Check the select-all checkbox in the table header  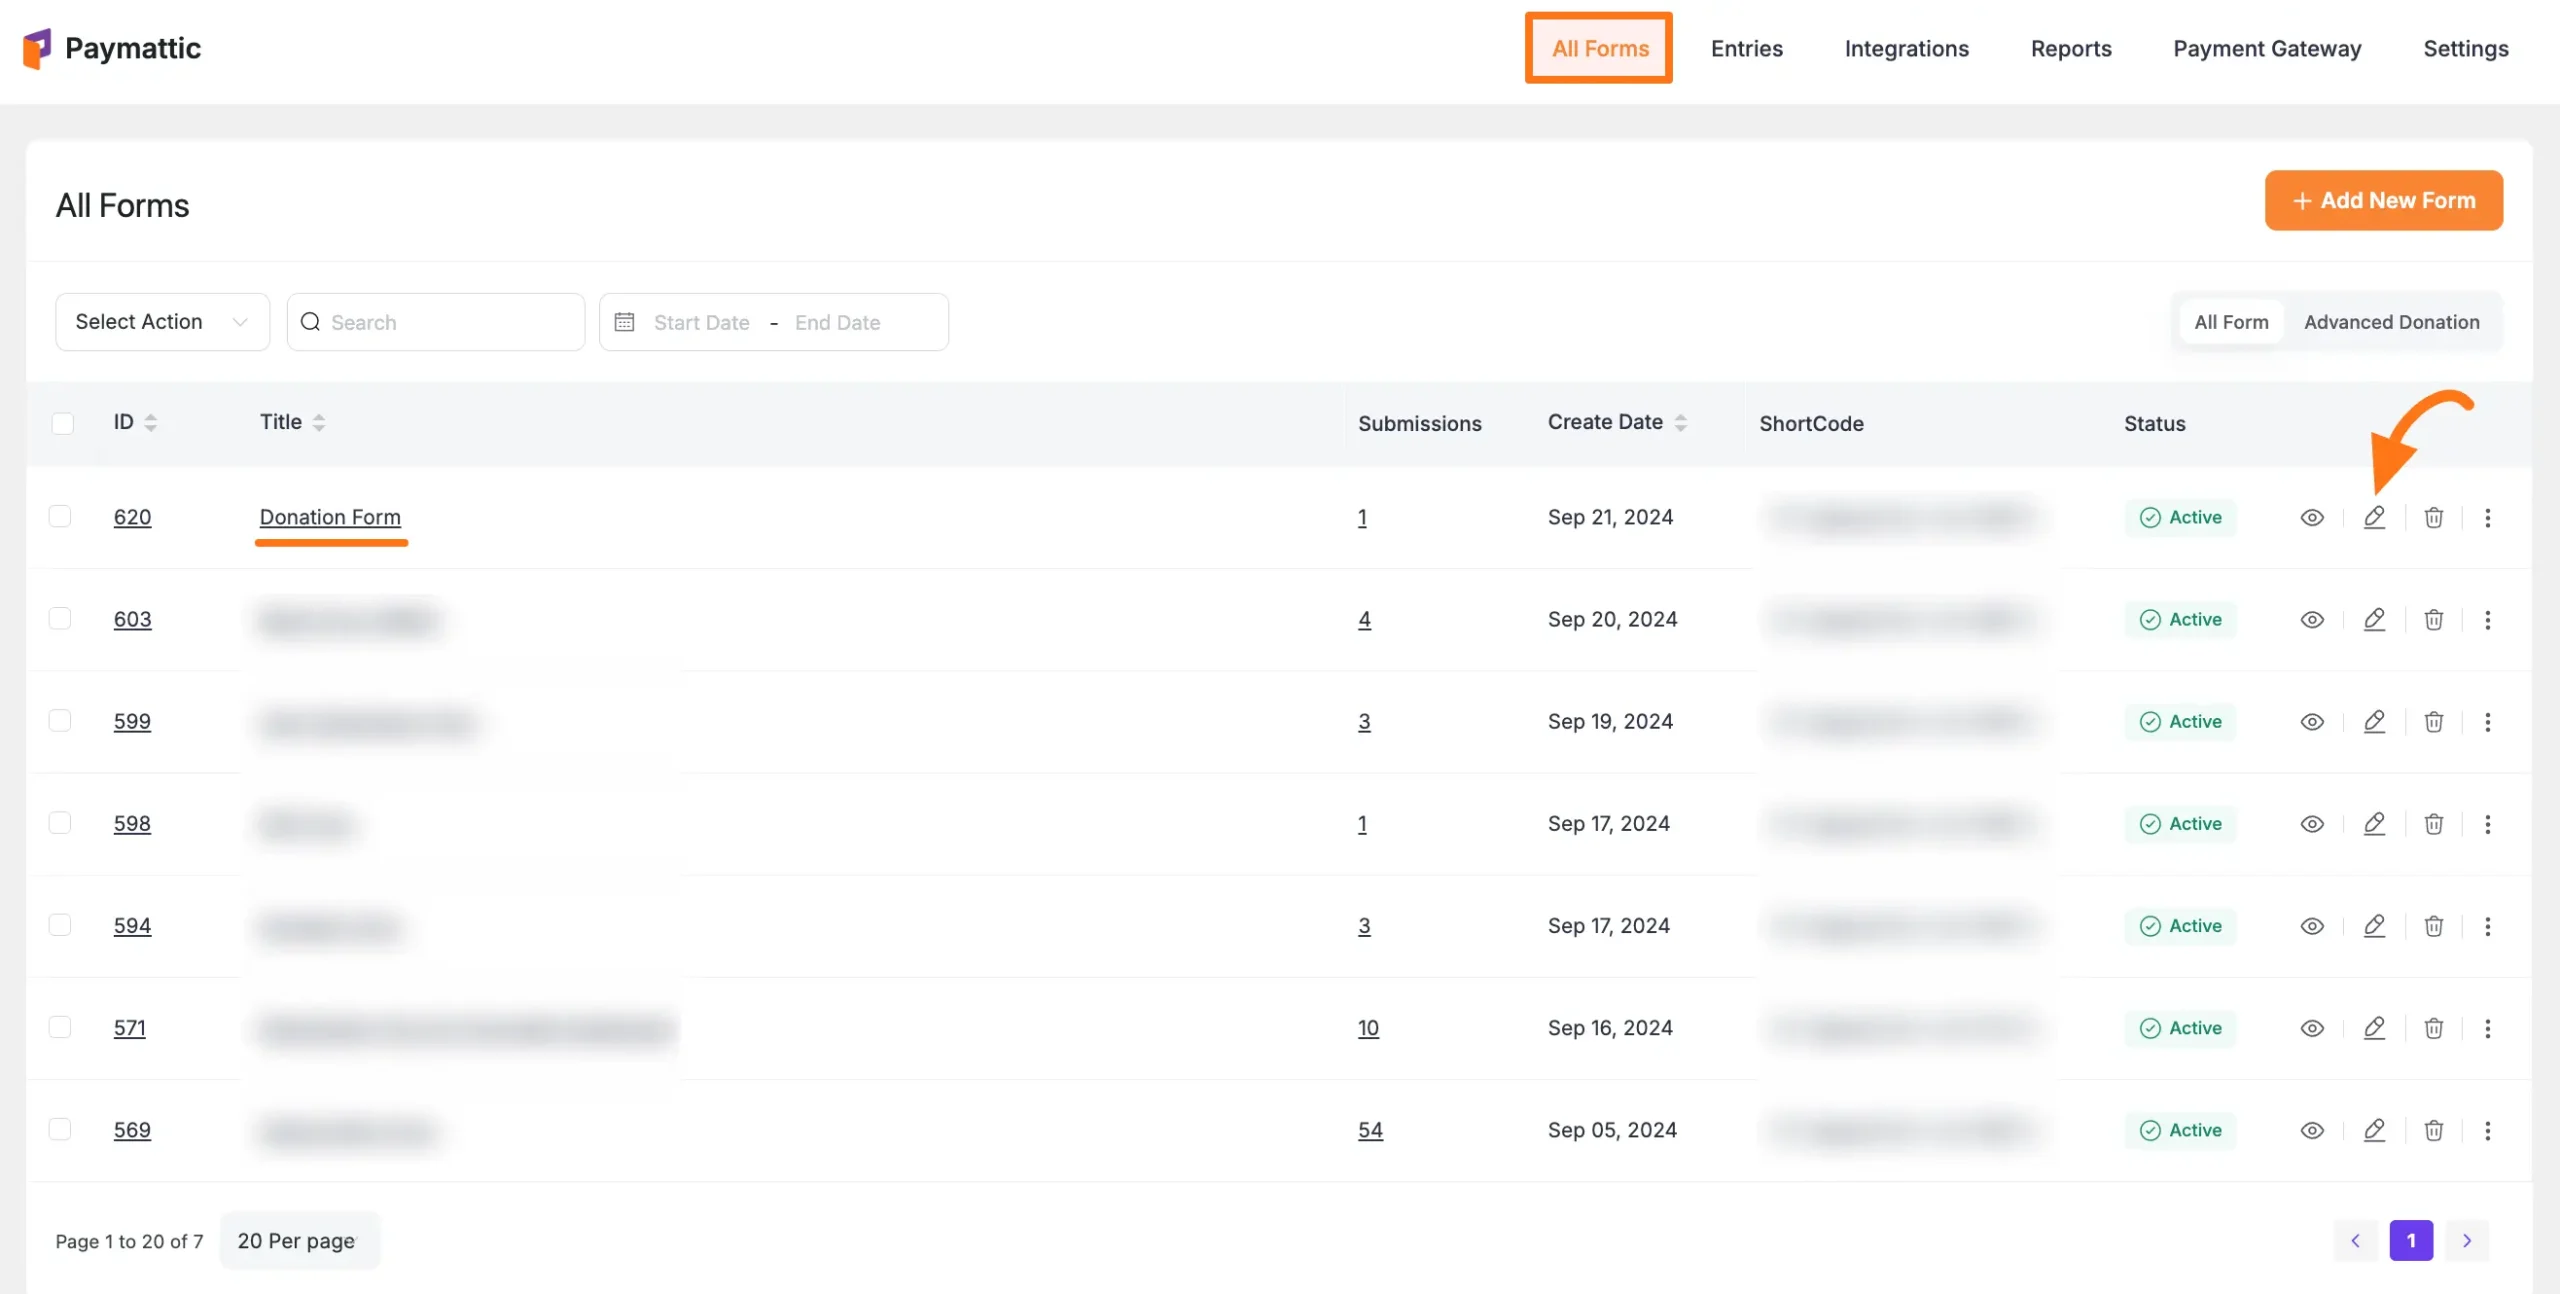(x=62, y=423)
